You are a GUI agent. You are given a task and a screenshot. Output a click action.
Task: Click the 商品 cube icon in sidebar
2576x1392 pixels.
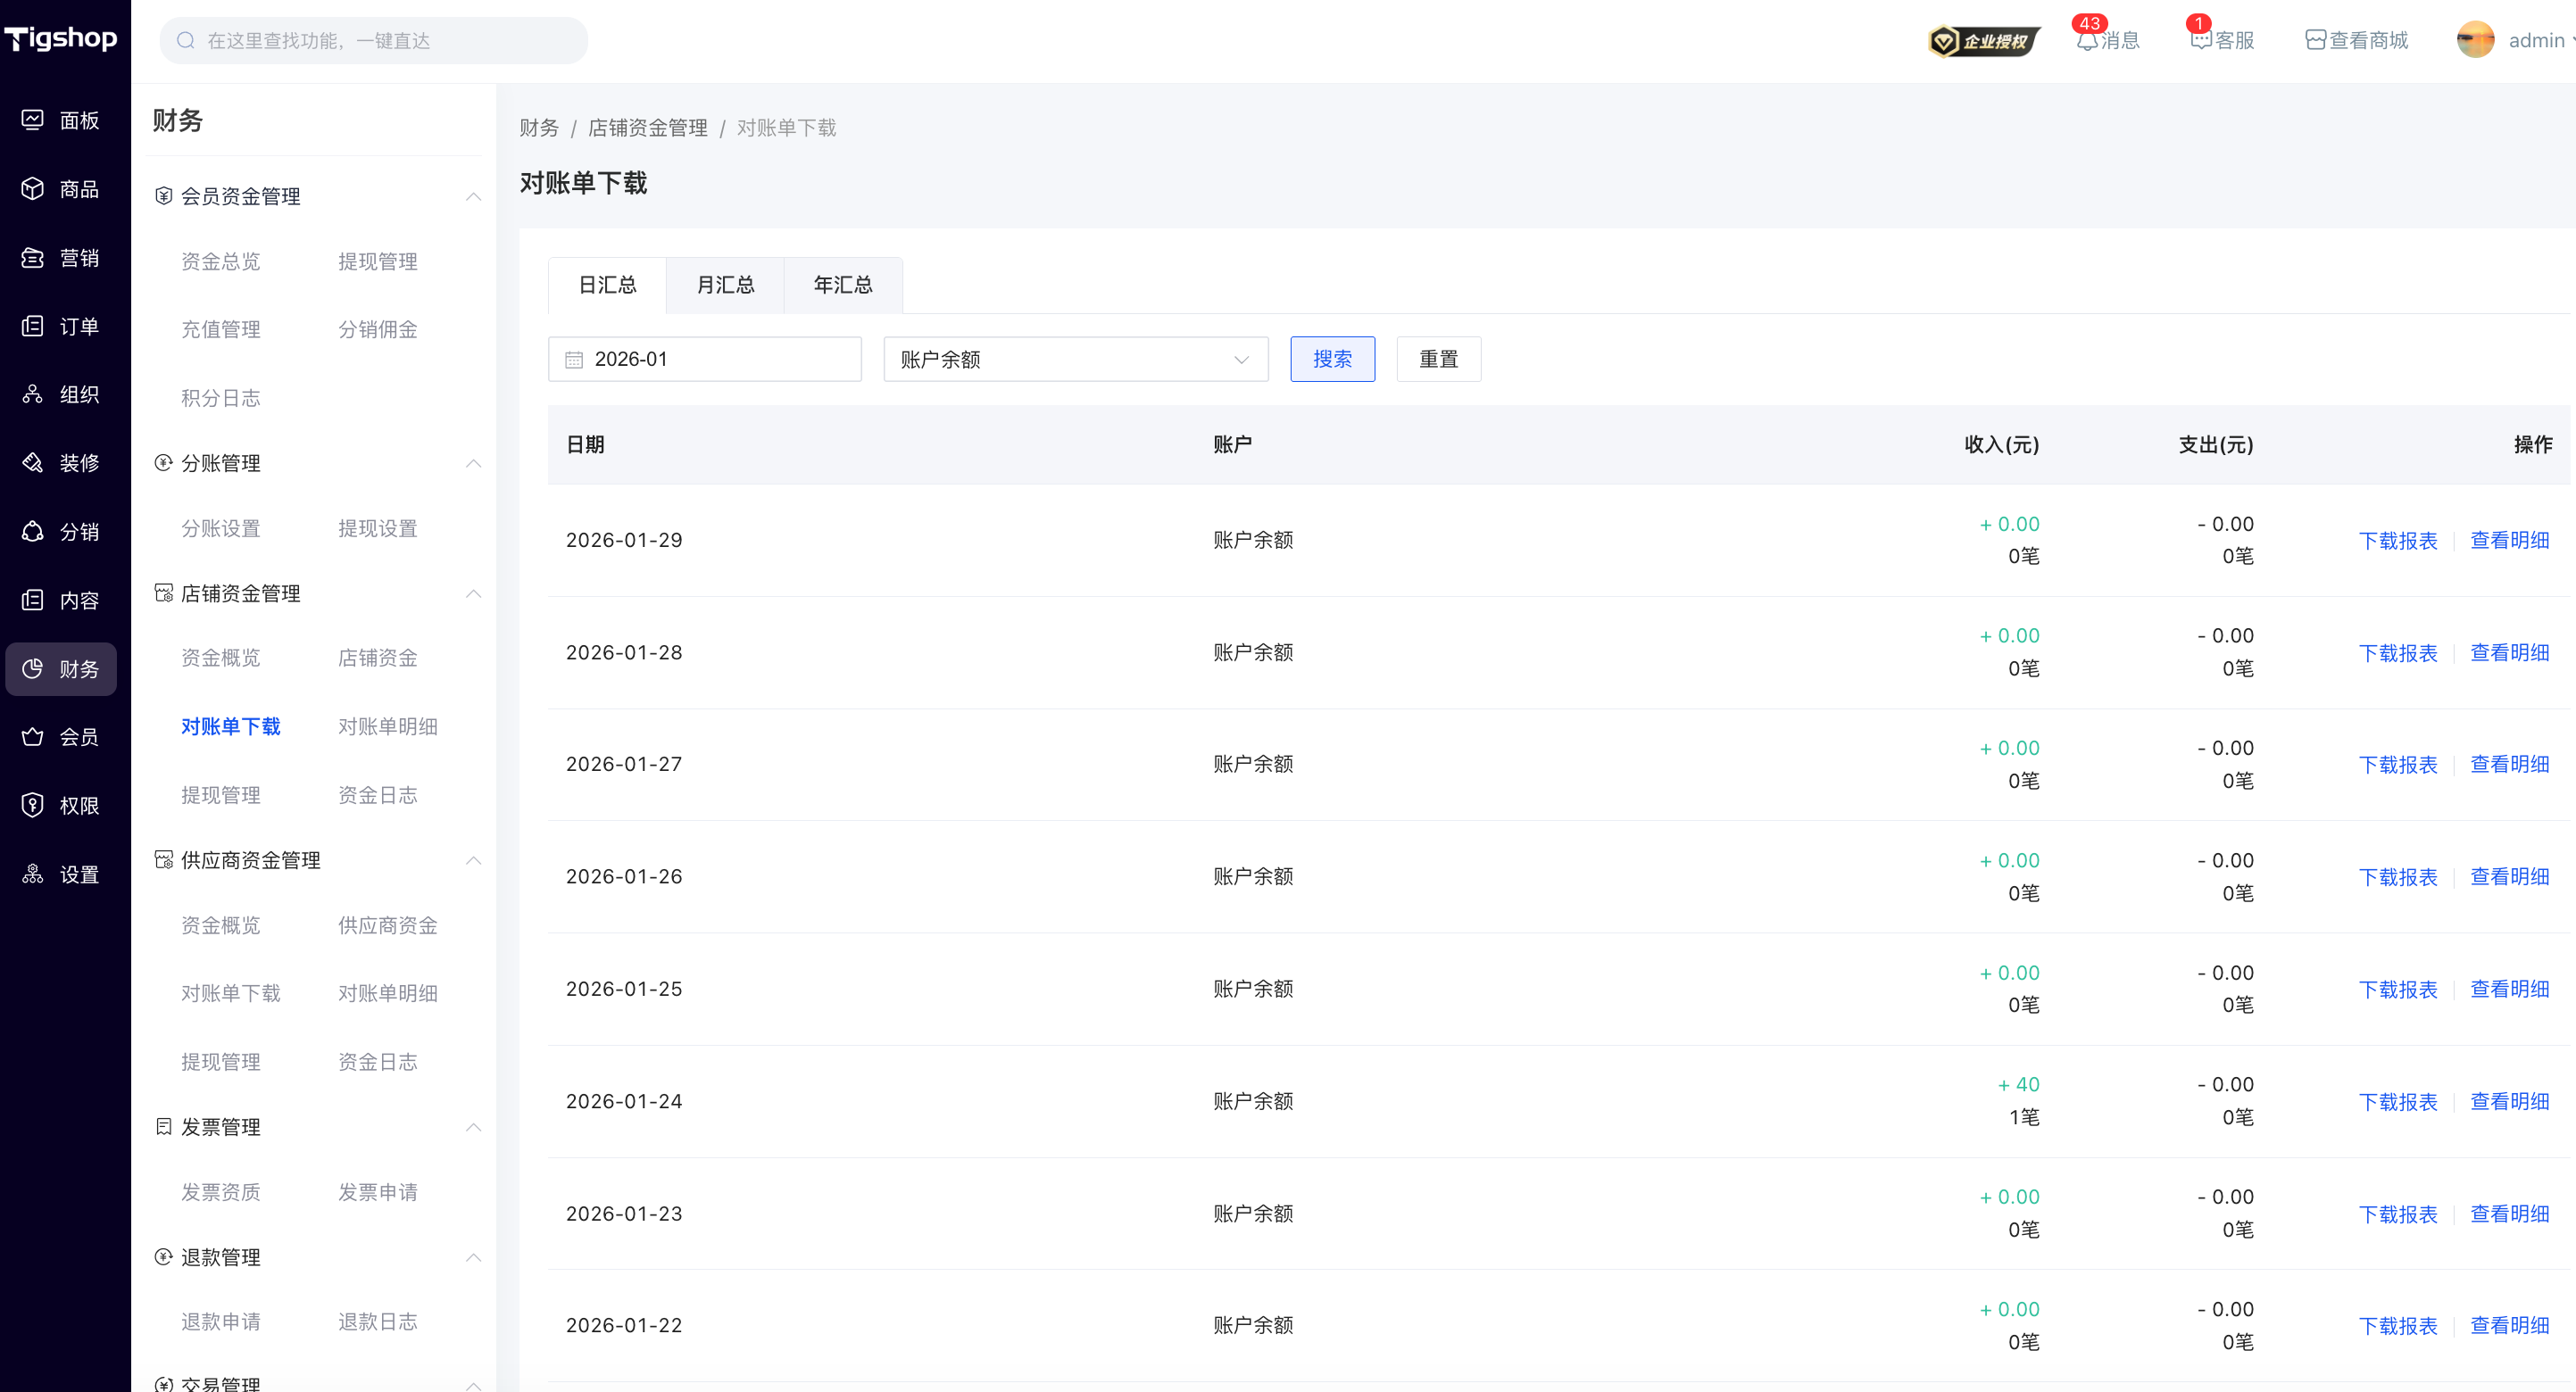tap(33, 189)
